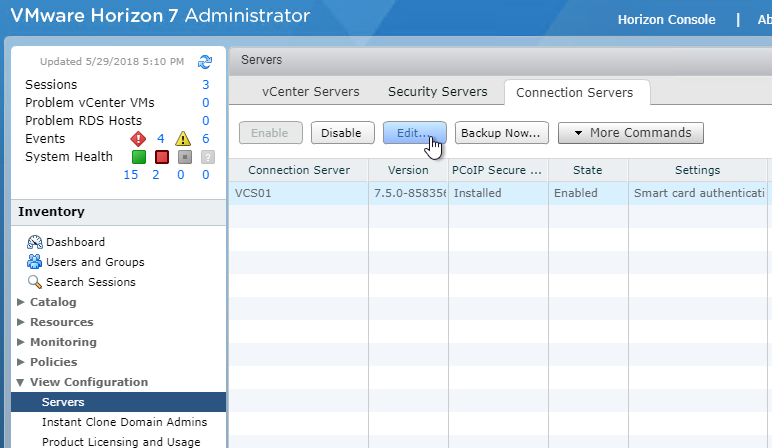Sort by State column header
Viewport: 772px width, 448px height.
point(588,170)
